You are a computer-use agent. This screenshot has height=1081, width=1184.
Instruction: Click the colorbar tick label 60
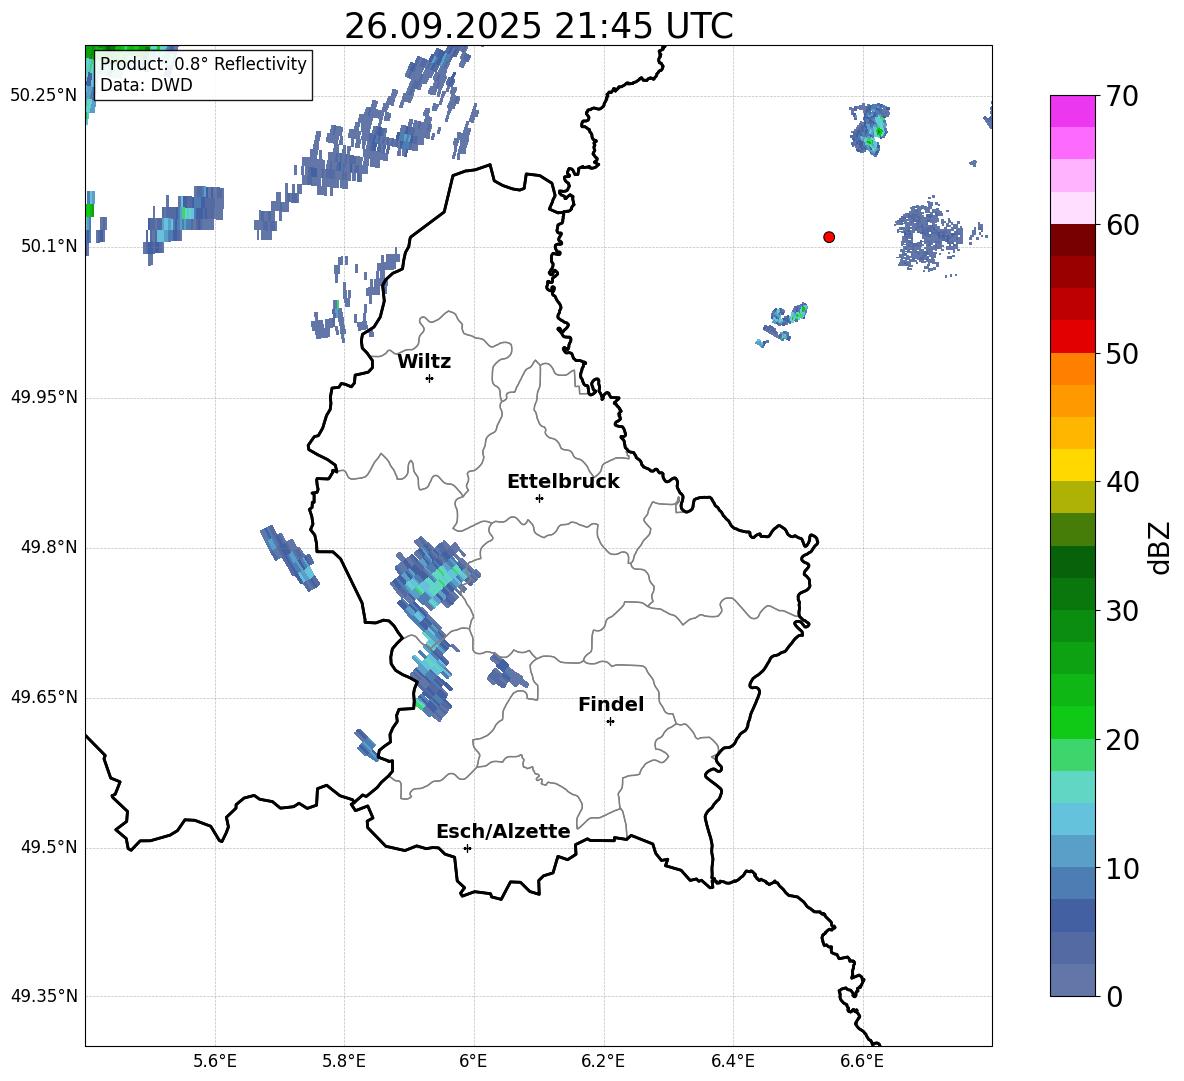coord(1122,225)
